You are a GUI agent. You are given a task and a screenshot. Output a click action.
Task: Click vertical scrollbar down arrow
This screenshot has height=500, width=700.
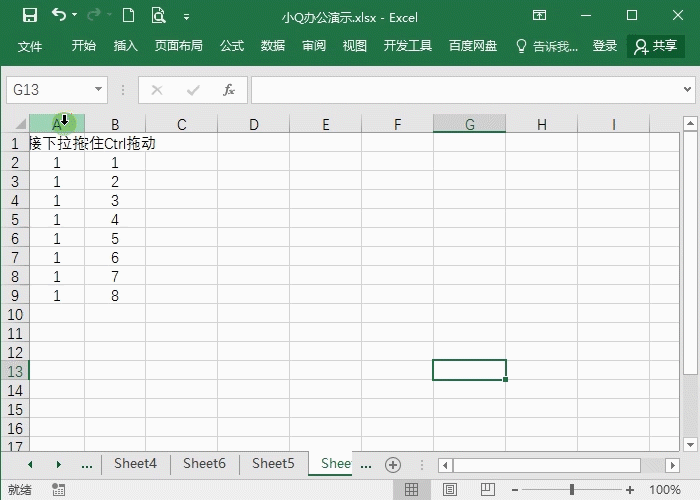click(x=690, y=445)
